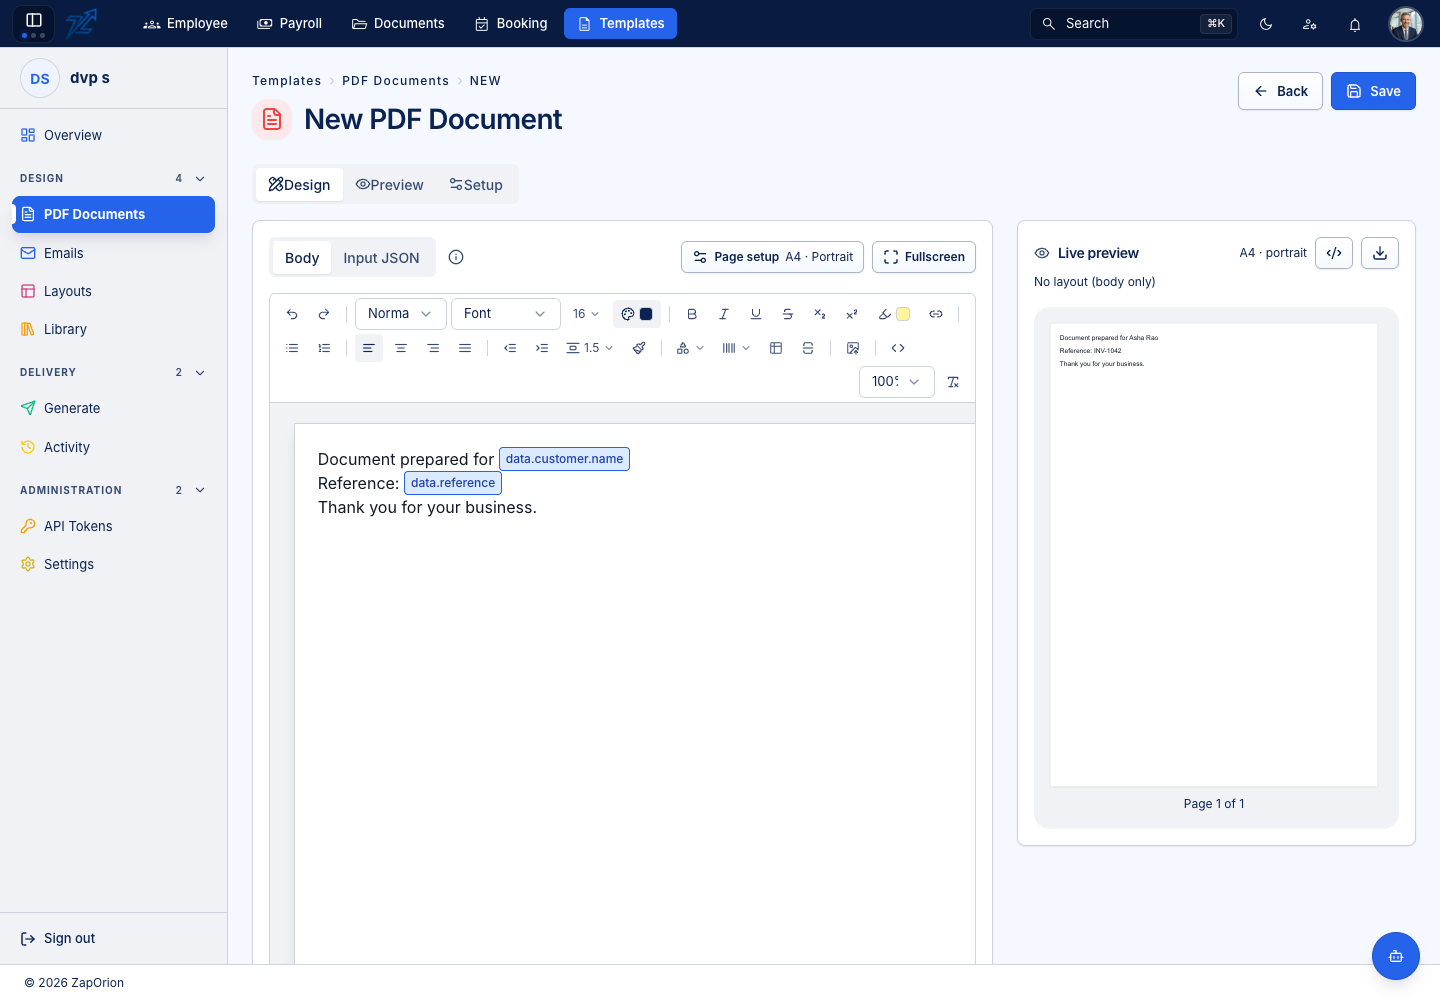Viewport: 1440px width, 1000px height.
Task: Undo the last edit
Action: pyautogui.click(x=292, y=314)
